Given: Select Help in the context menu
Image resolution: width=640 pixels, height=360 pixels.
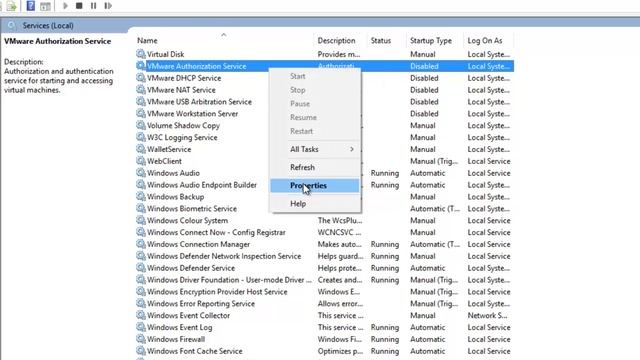Looking at the screenshot, I should [315, 204].
